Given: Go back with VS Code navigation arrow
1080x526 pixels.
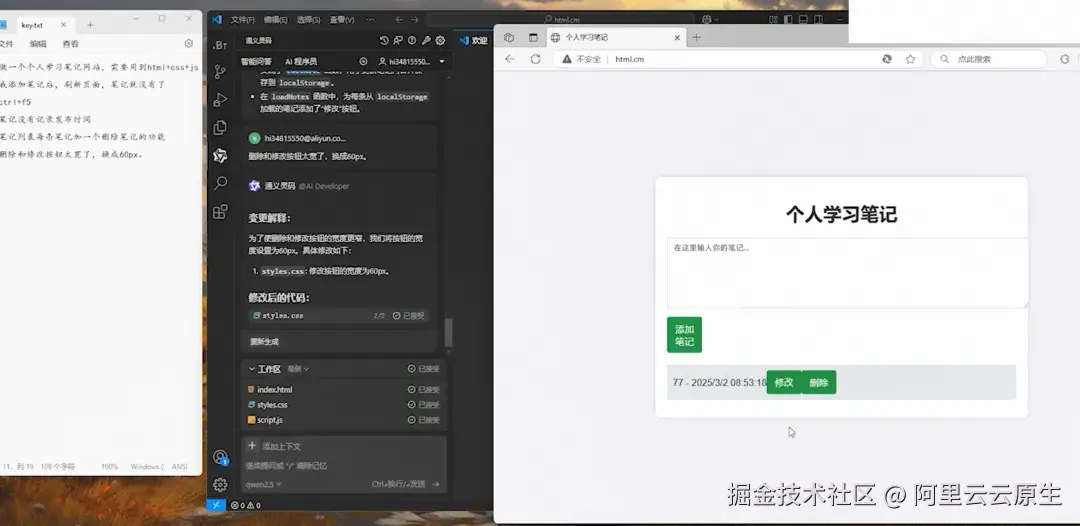Looking at the screenshot, I should [399, 19].
